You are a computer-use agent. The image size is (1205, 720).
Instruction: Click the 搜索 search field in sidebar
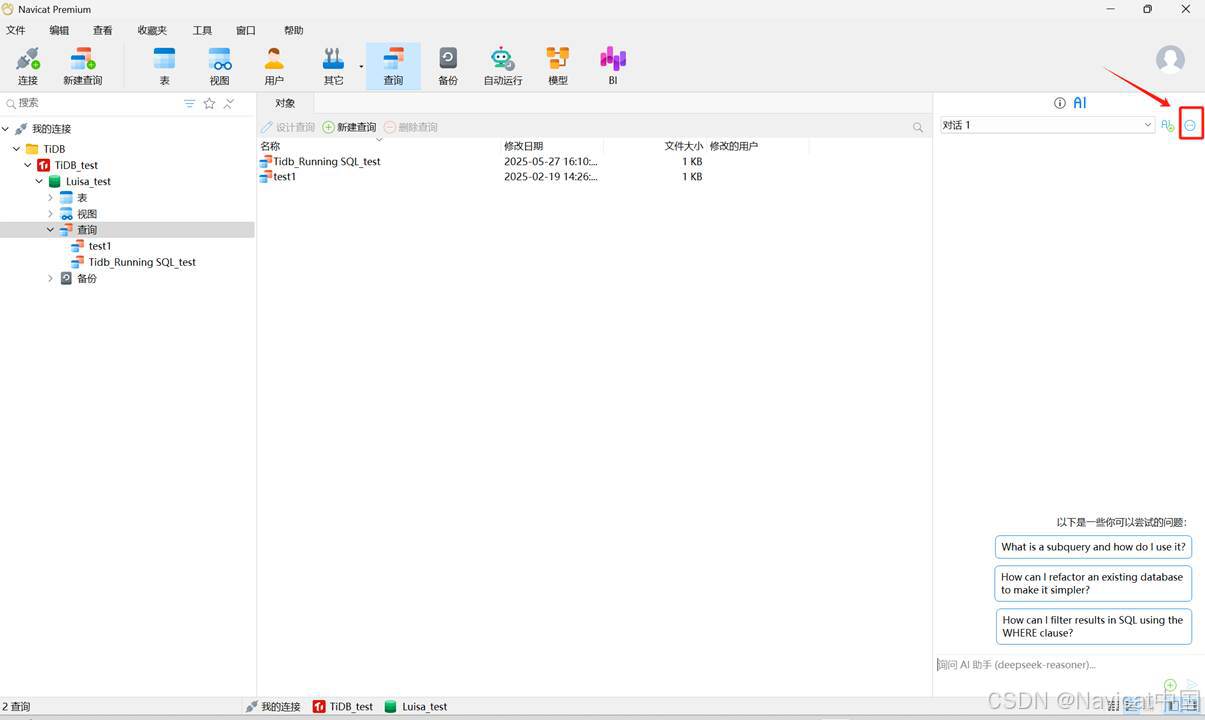90,103
